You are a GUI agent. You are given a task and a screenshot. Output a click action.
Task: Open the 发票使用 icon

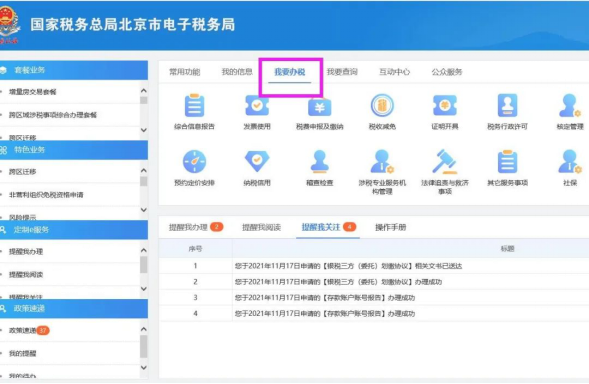click(x=257, y=106)
